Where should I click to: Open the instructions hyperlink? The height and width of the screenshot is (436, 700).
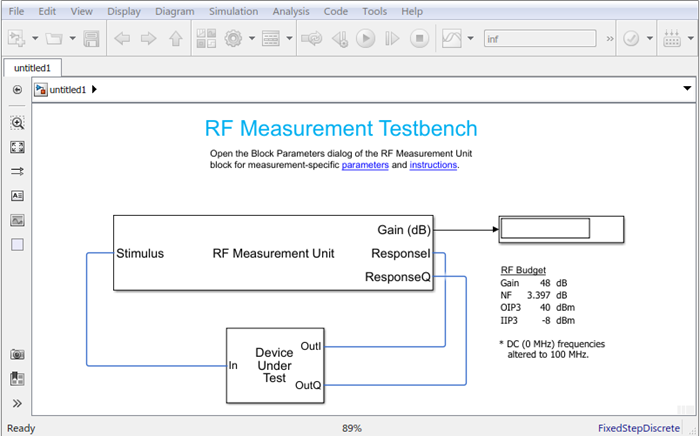[x=433, y=165]
